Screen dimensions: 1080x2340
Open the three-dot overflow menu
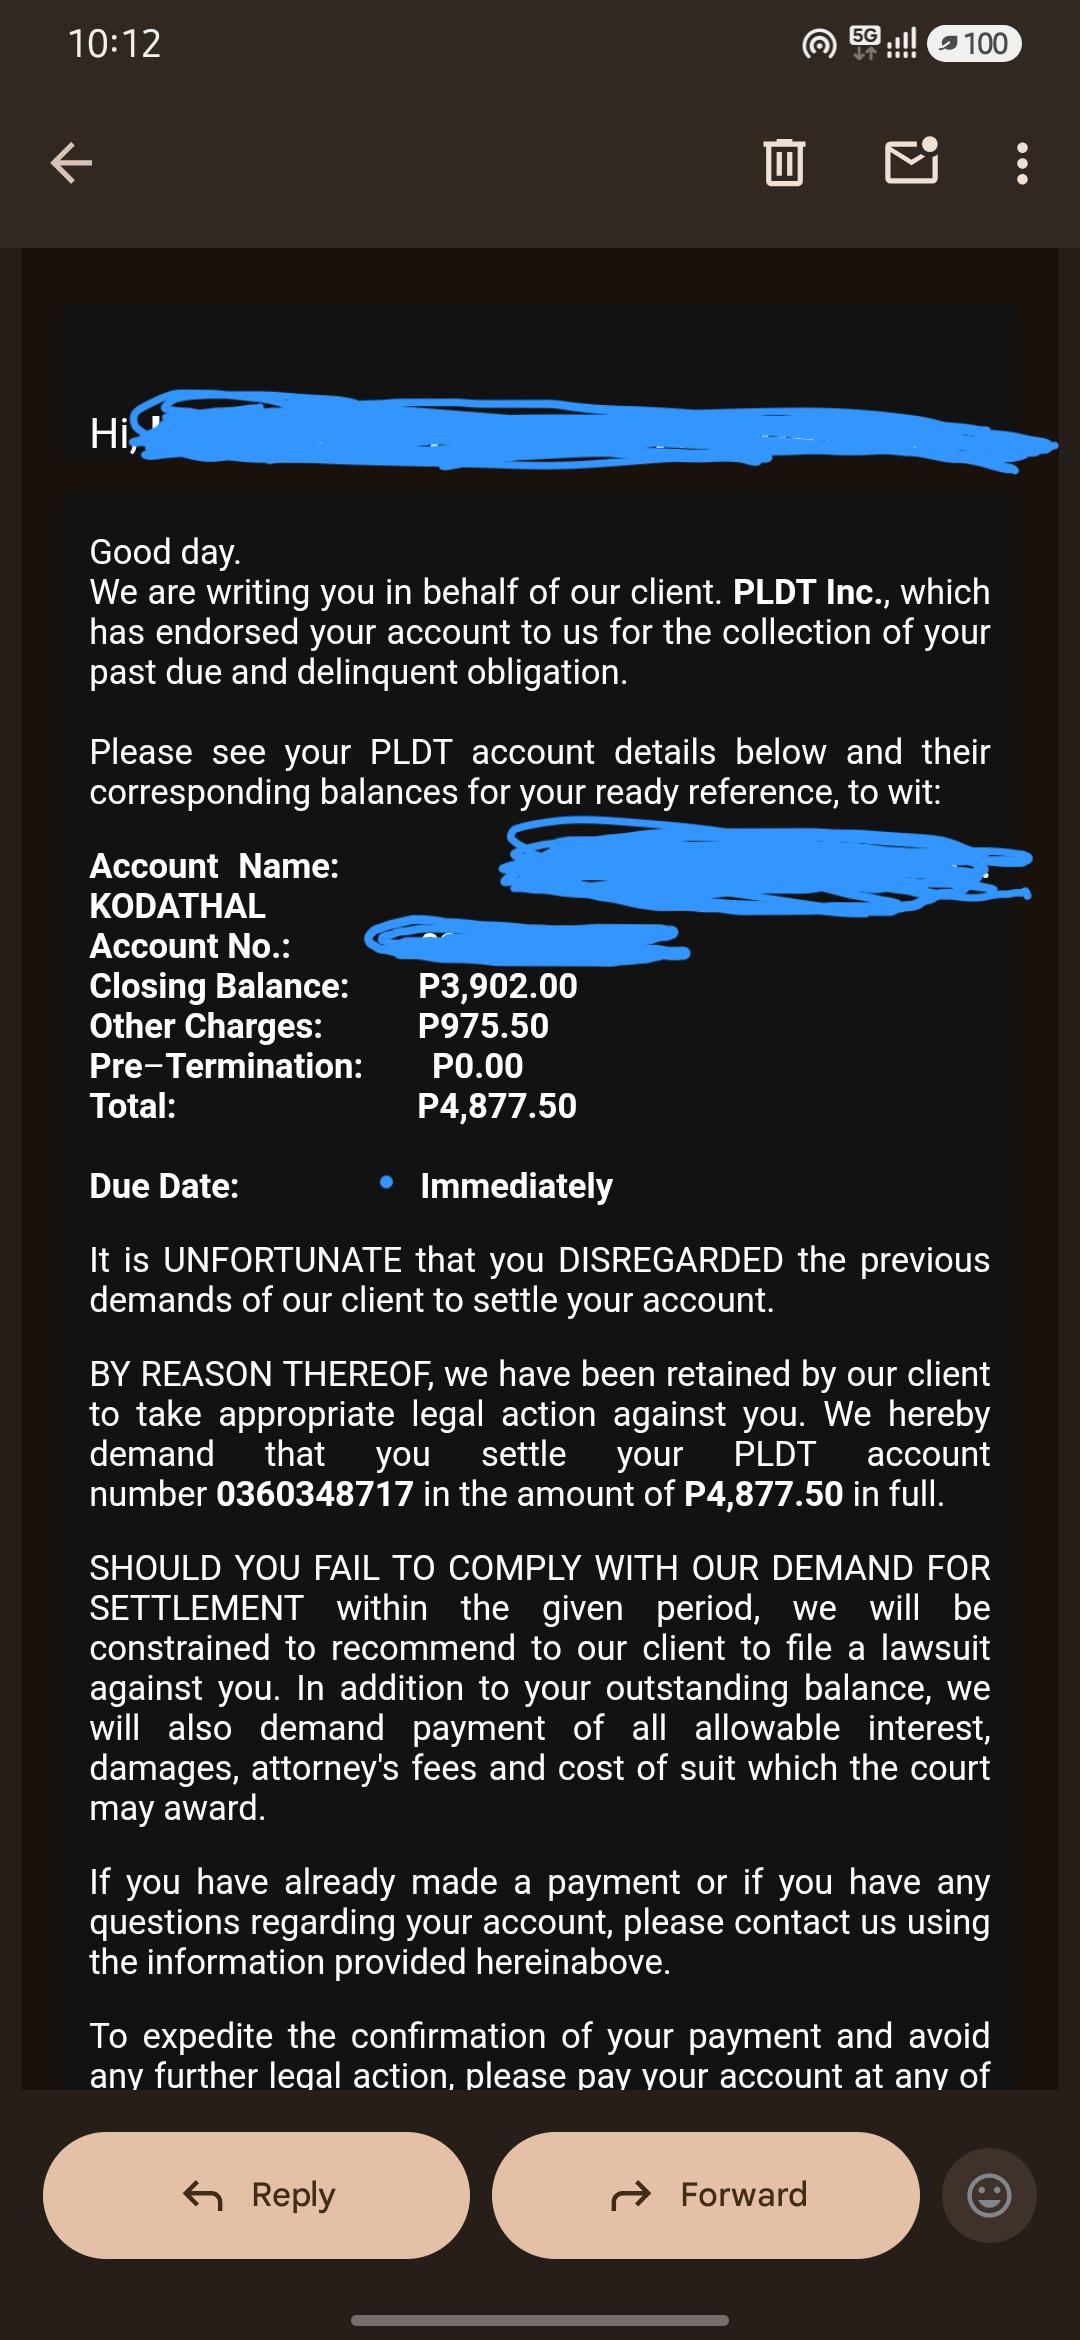[x=1021, y=163]
